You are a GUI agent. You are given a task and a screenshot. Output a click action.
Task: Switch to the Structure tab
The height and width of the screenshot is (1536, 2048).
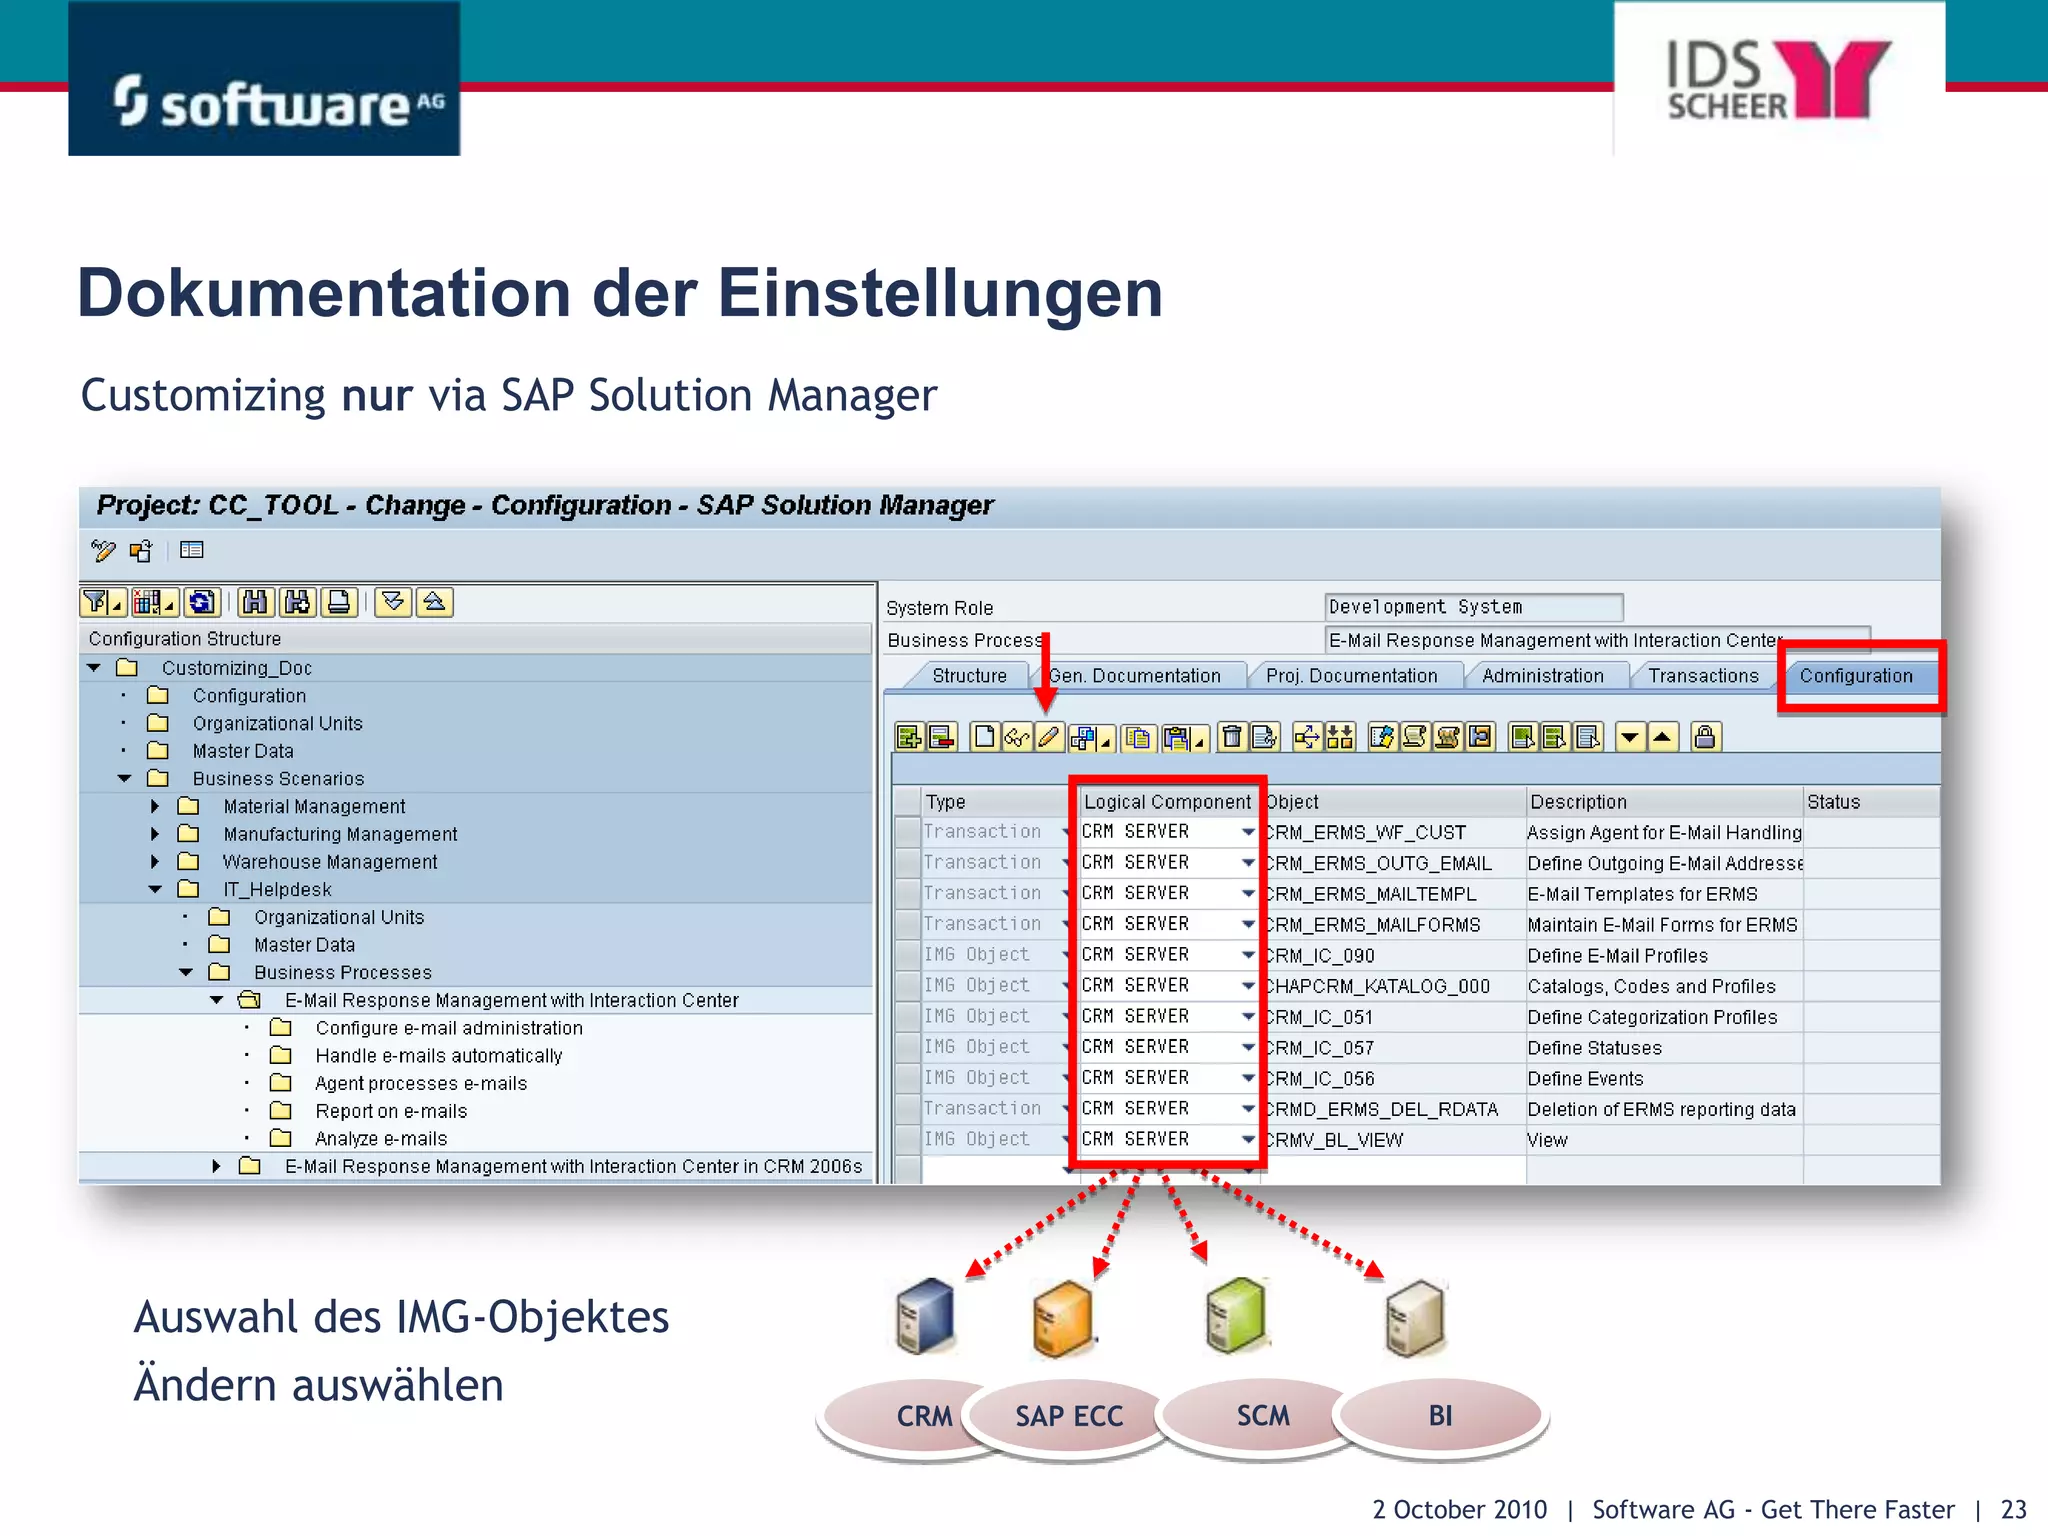[x=969, y=676]
